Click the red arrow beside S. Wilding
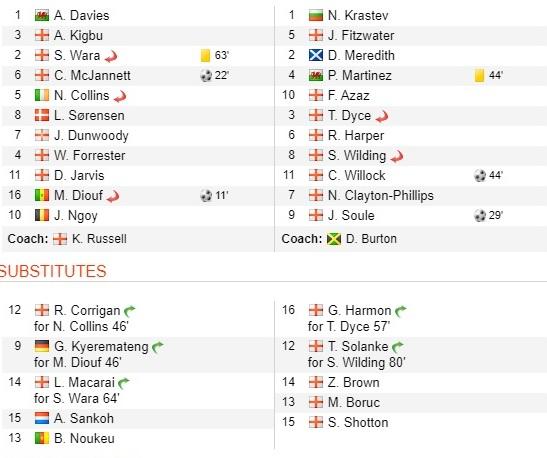 397,157
